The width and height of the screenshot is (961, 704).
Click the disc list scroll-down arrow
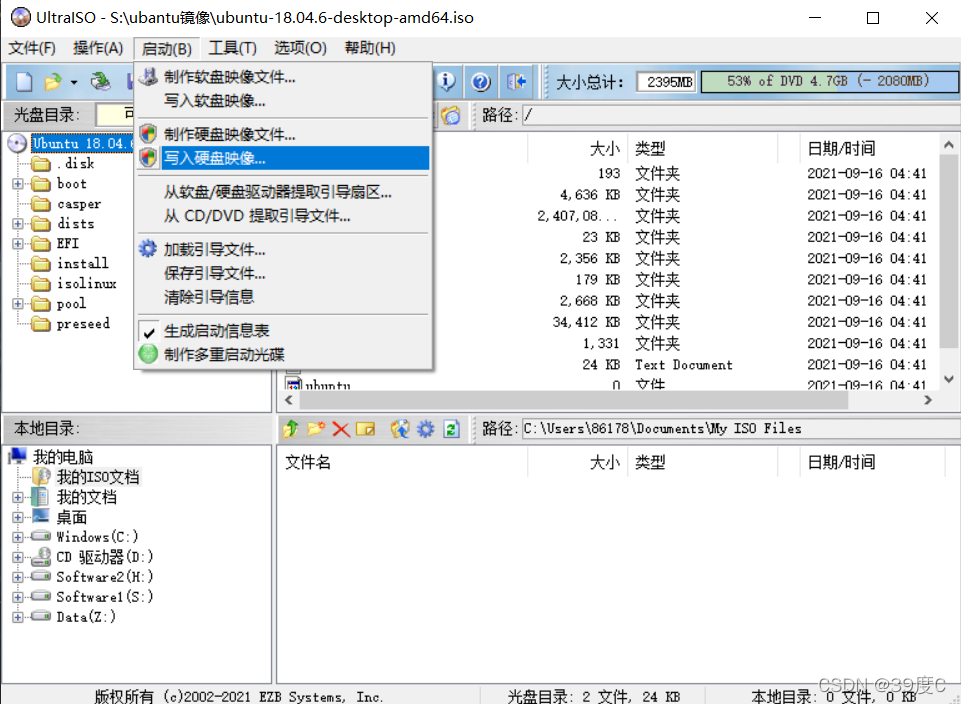tap(948, 379)
